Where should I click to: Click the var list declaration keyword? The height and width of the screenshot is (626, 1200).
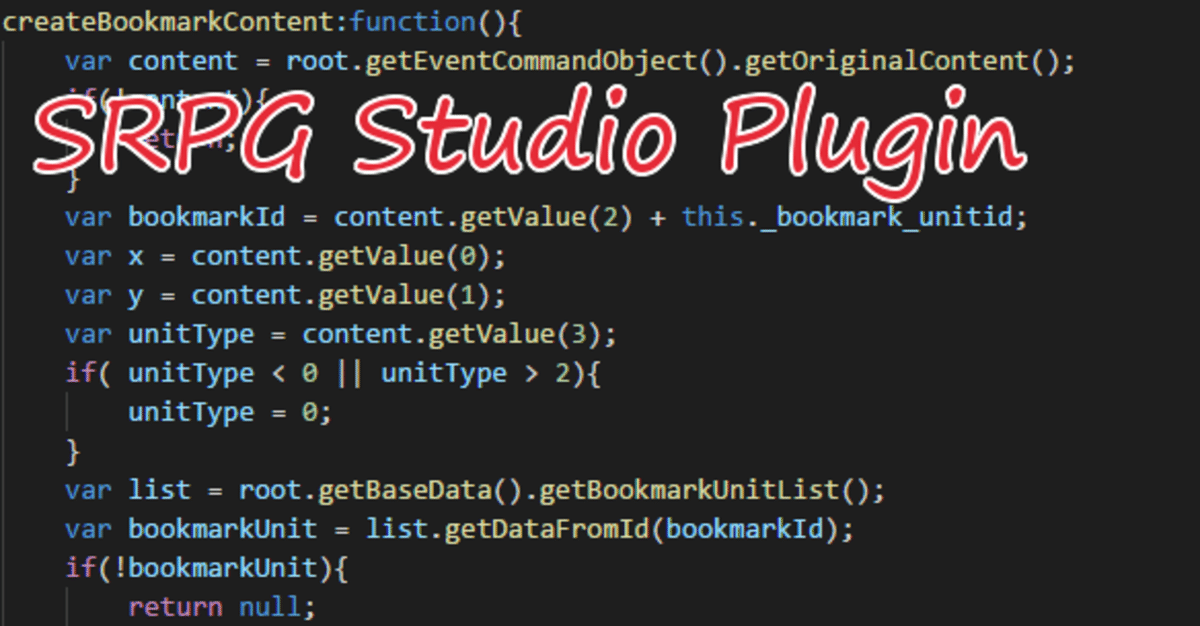[x=89, y=490]
